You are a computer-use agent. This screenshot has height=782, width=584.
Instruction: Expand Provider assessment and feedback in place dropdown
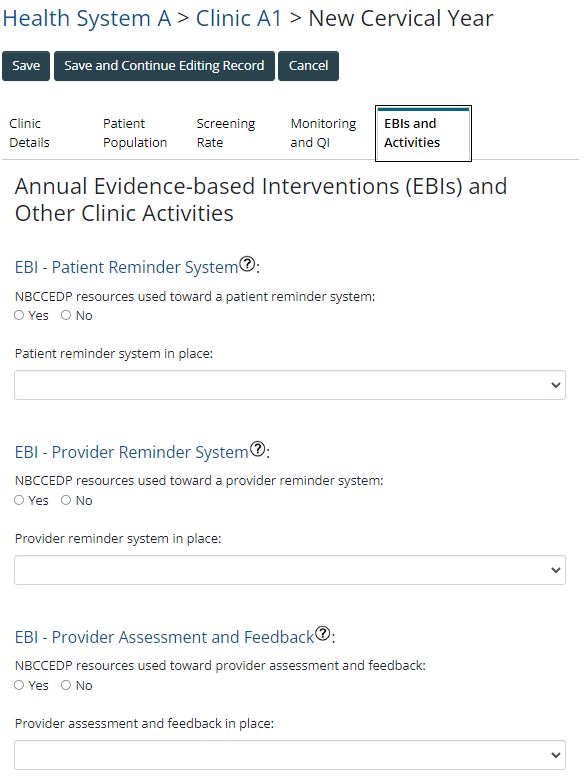pos(290,755)
